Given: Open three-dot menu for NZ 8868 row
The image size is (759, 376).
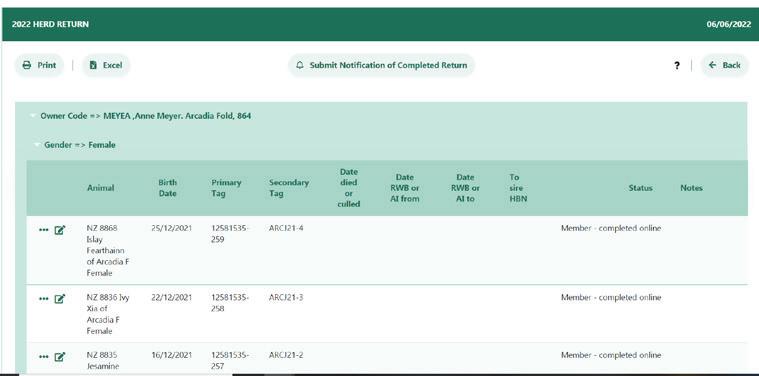Looking at the screenshot, I should (44, 230).
